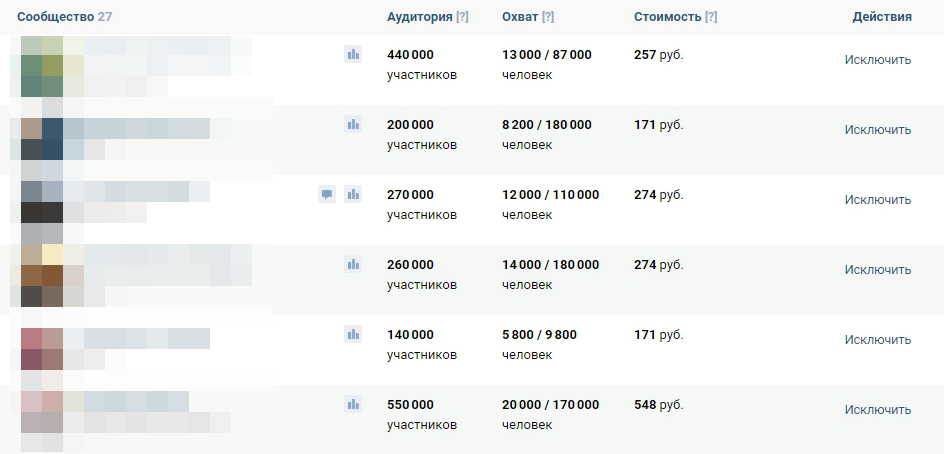Show statistics icon for 260 000 audience row
944x454 pixels.
click(x=352, y=264)
